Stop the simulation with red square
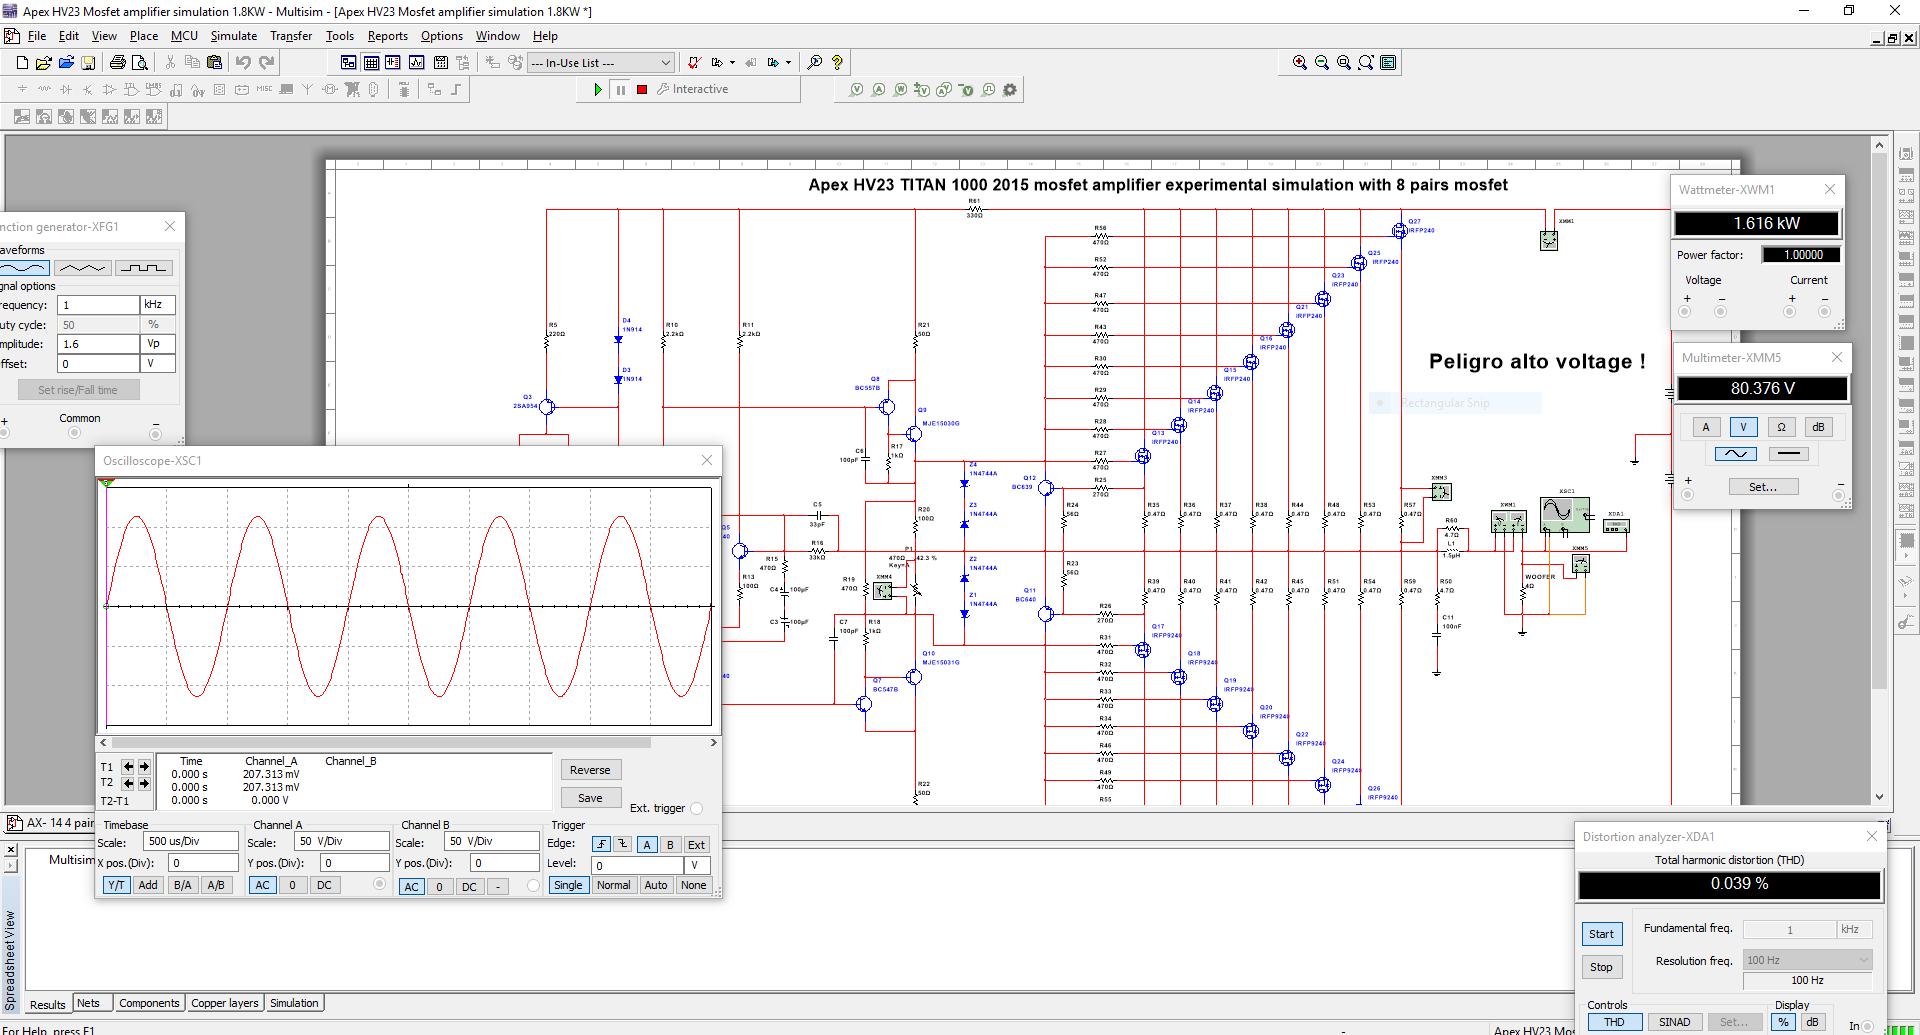 click(x=642, y=89)
